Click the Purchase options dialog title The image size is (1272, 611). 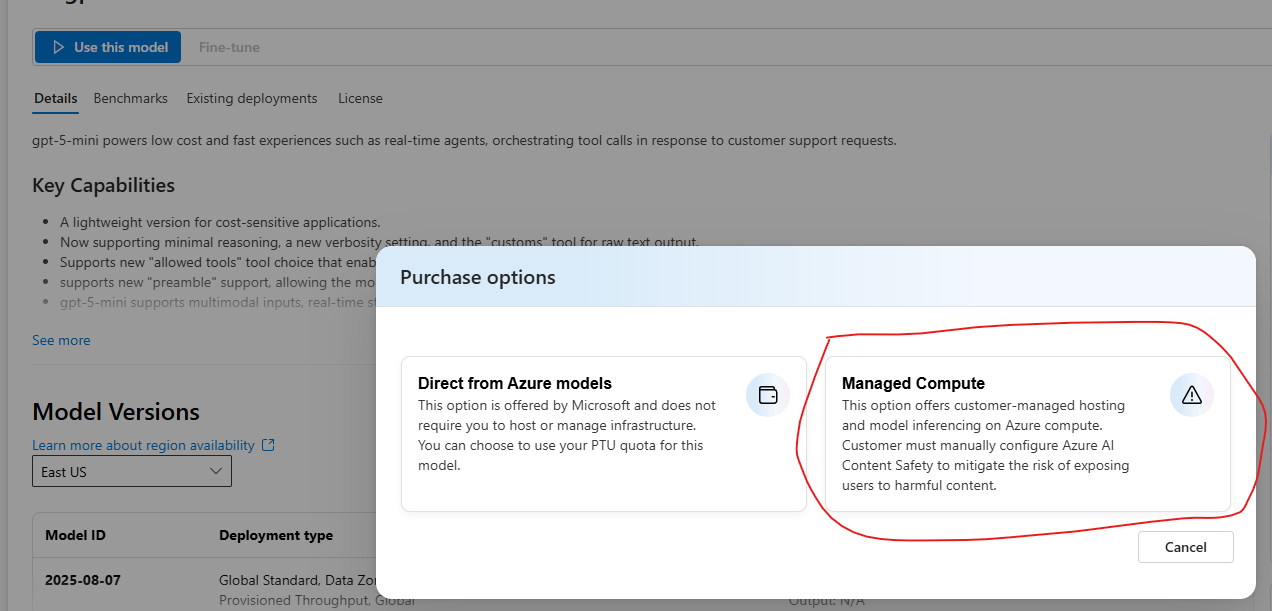pyautogui.click(x=477, y=277)
